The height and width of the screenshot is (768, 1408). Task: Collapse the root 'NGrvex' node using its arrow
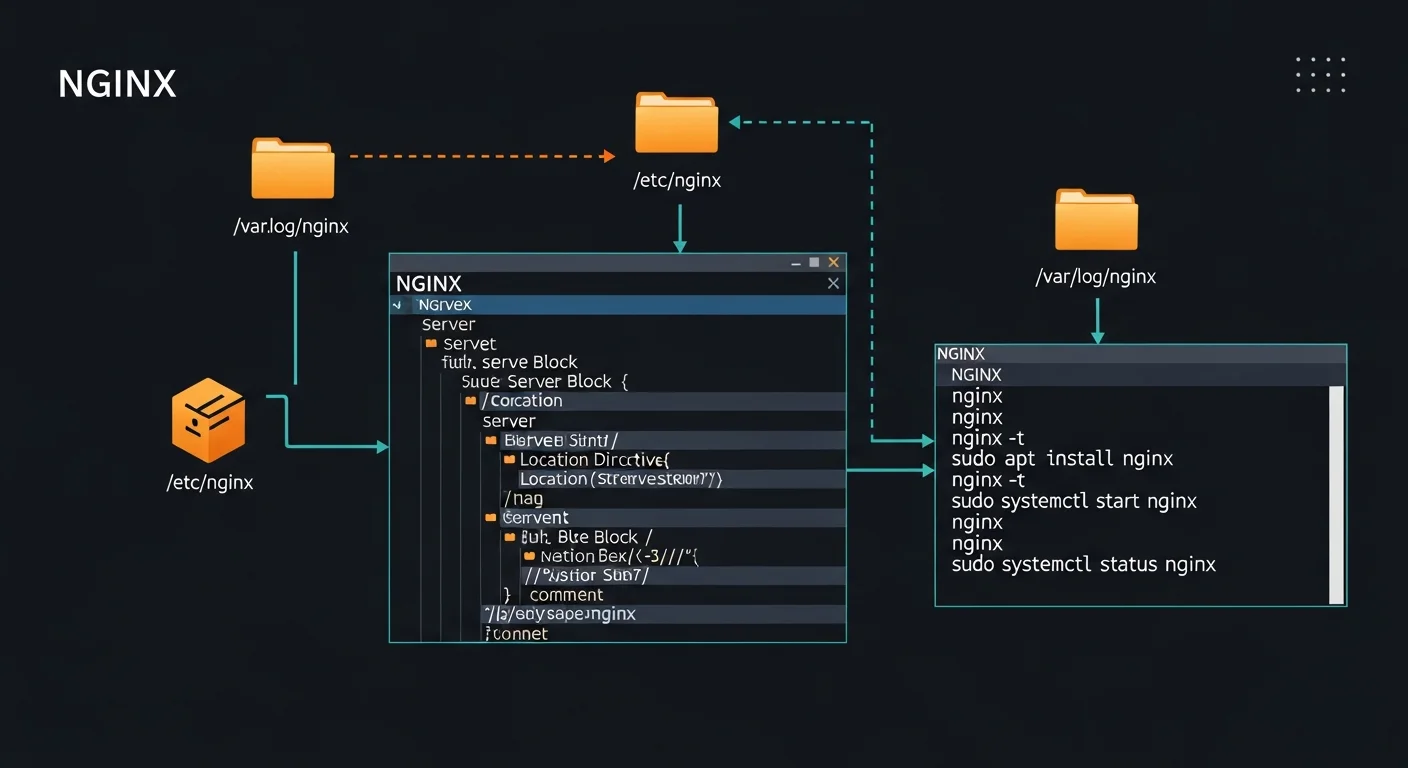(x=399, y=304)
